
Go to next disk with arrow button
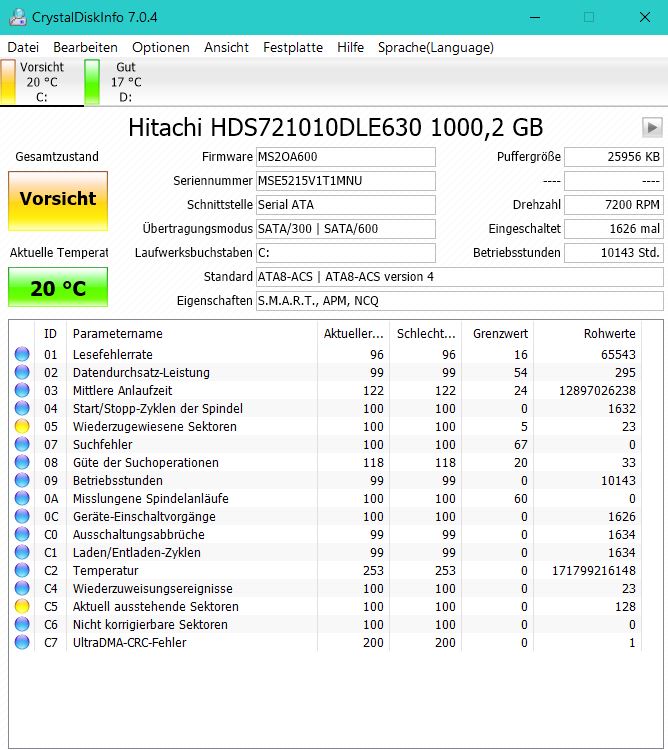(652, 128)
